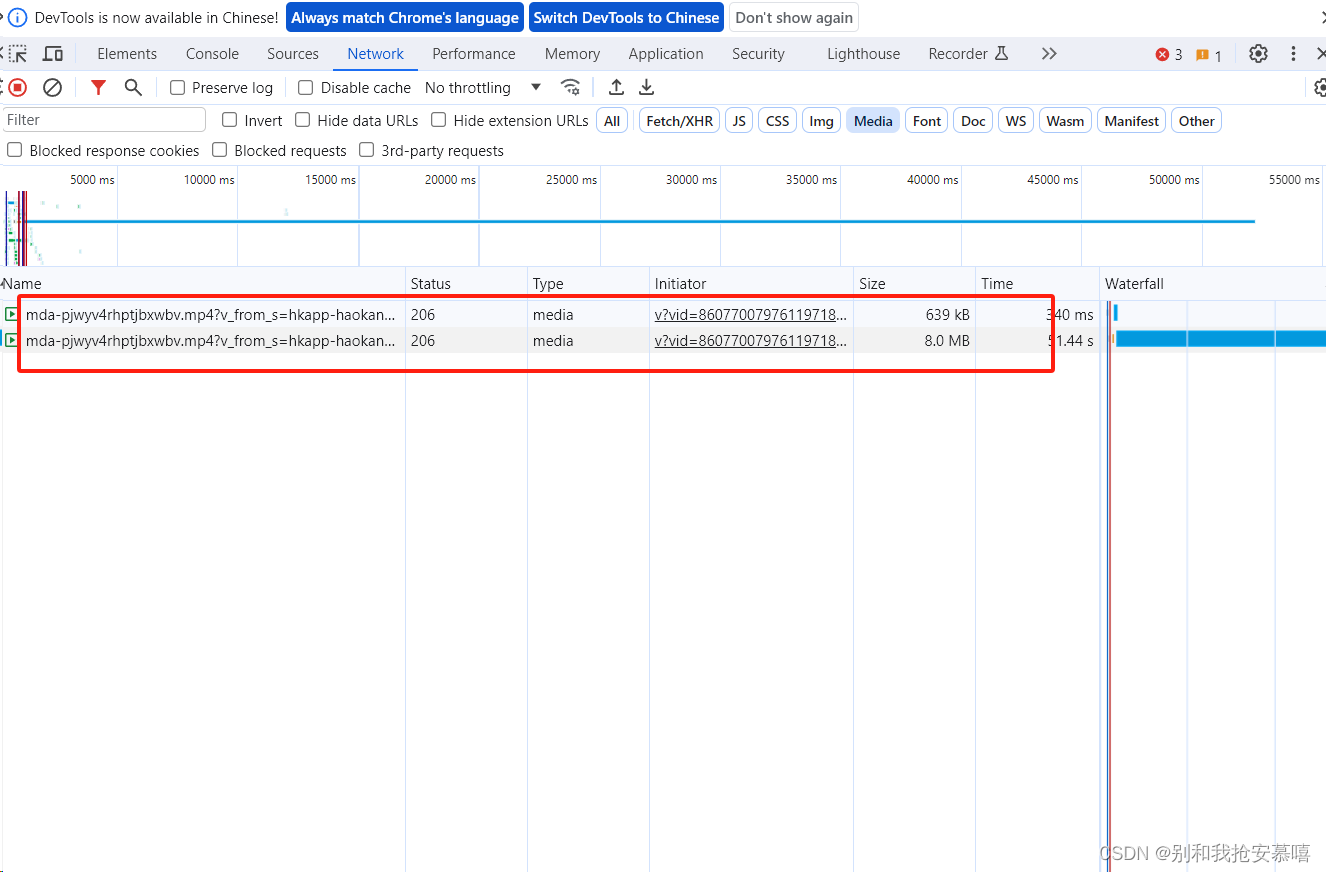Check the Invert filter checkbox
The image size is (1326, 872).
tap(229, 120)
